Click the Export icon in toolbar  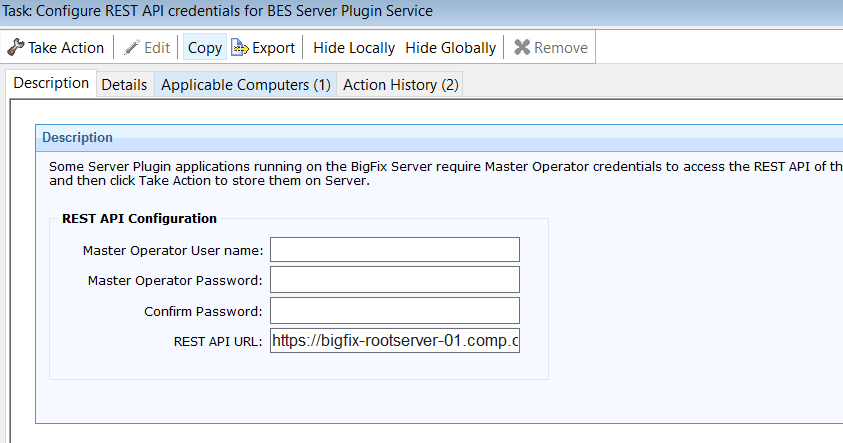240,48
